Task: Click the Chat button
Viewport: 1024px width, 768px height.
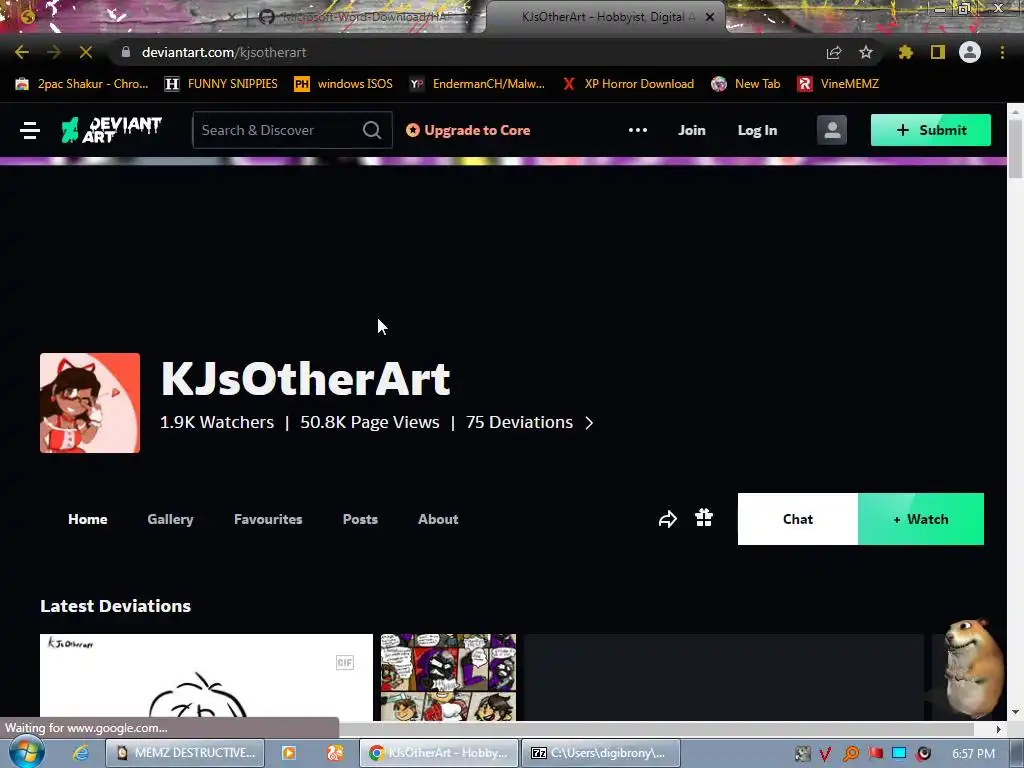Action: 798,519
